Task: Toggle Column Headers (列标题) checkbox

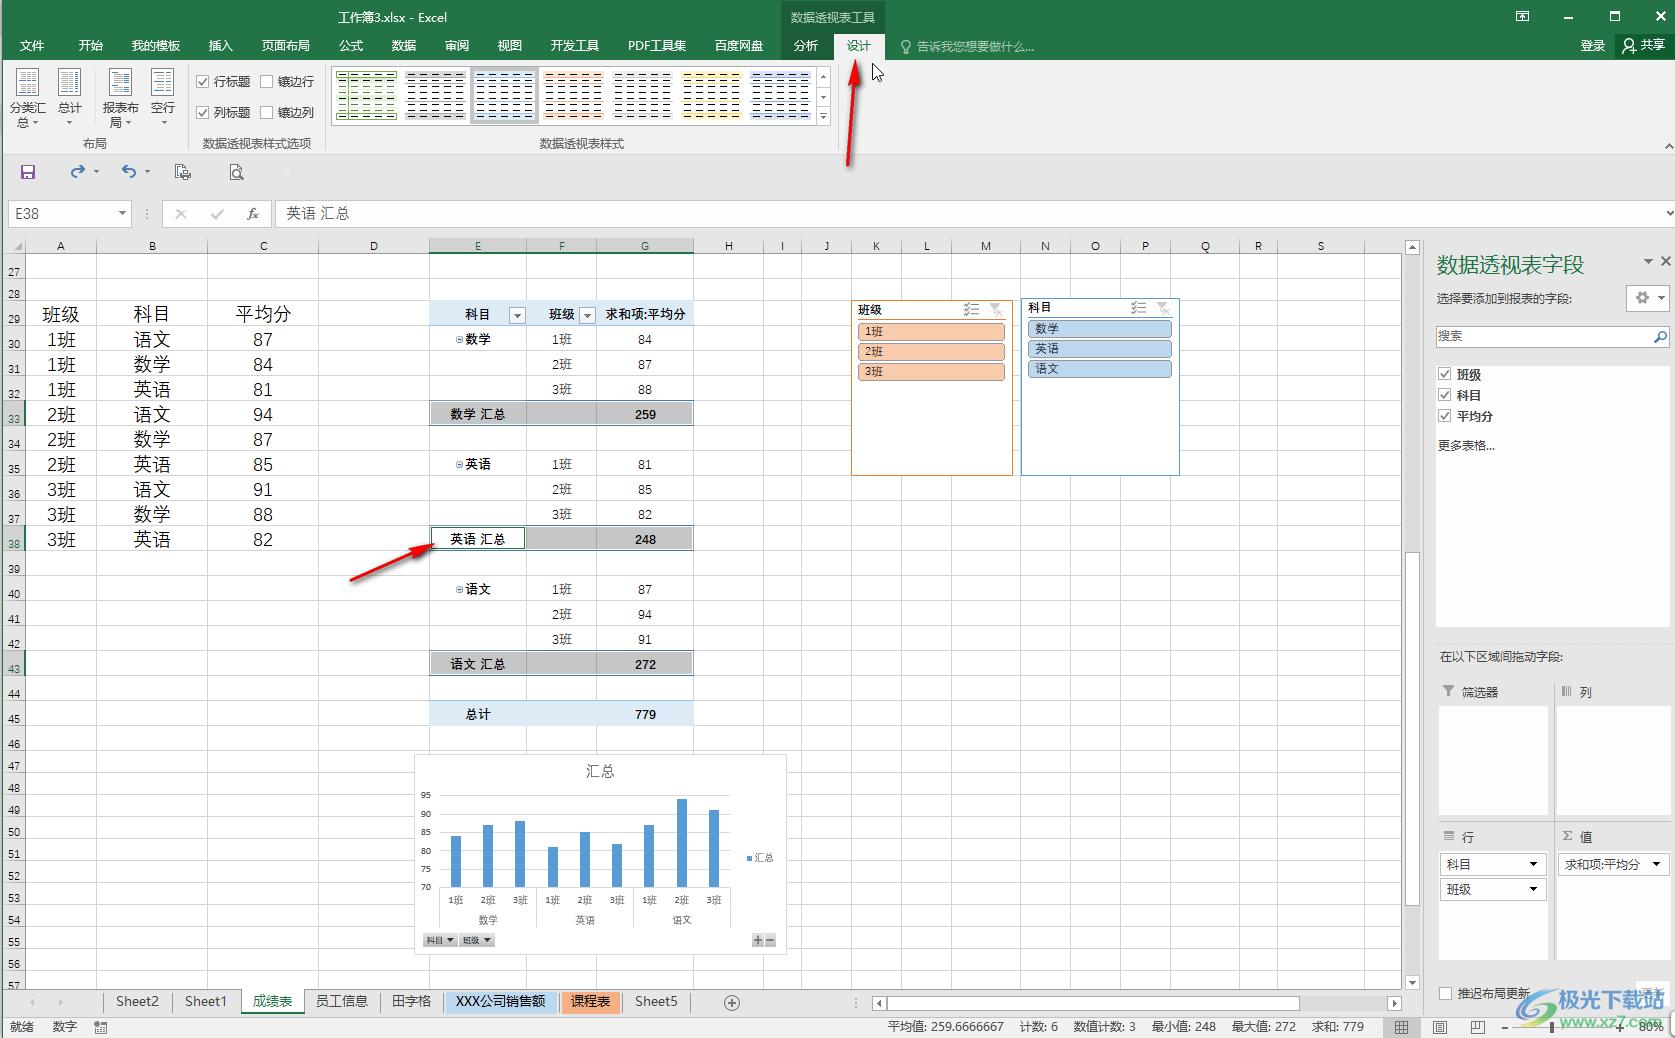Action: click(x=203, y=113)
